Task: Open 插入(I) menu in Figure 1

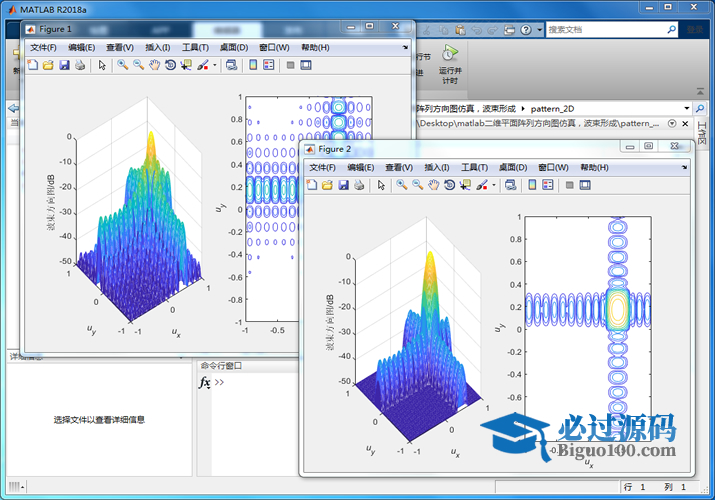Action: pyautogui.click(x=157, y=47)
